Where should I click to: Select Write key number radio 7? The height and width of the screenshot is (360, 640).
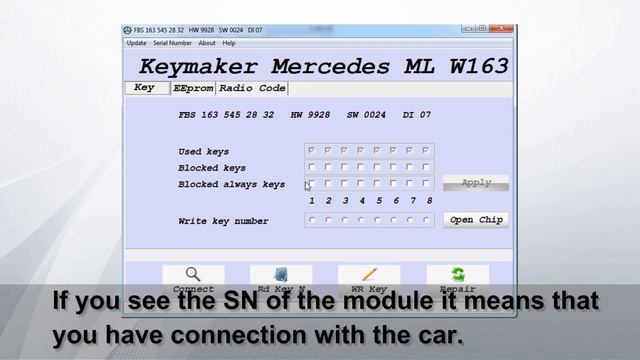click(x=410, y=220)
